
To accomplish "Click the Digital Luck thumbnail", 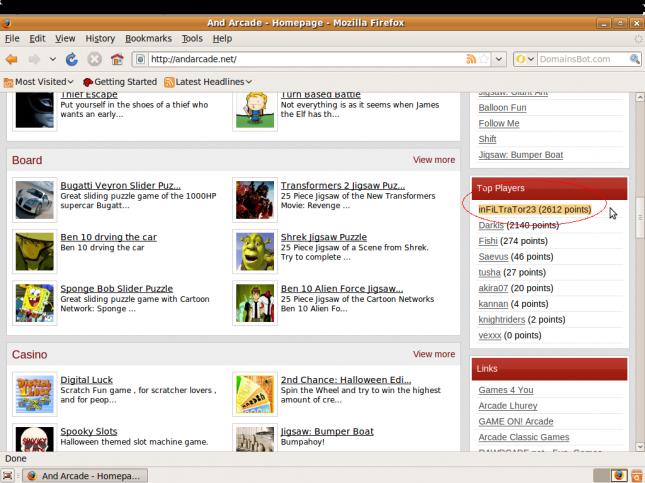I will [x=35, y=395].
